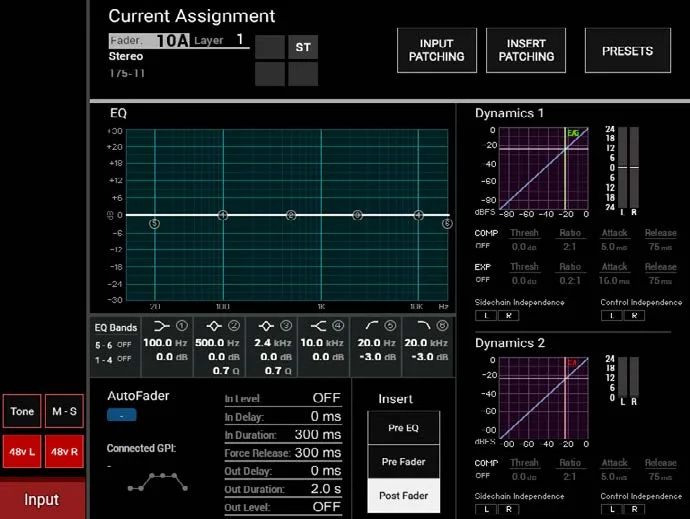Select the Input tab
690x519 pixels.
[x=42, y=500]
